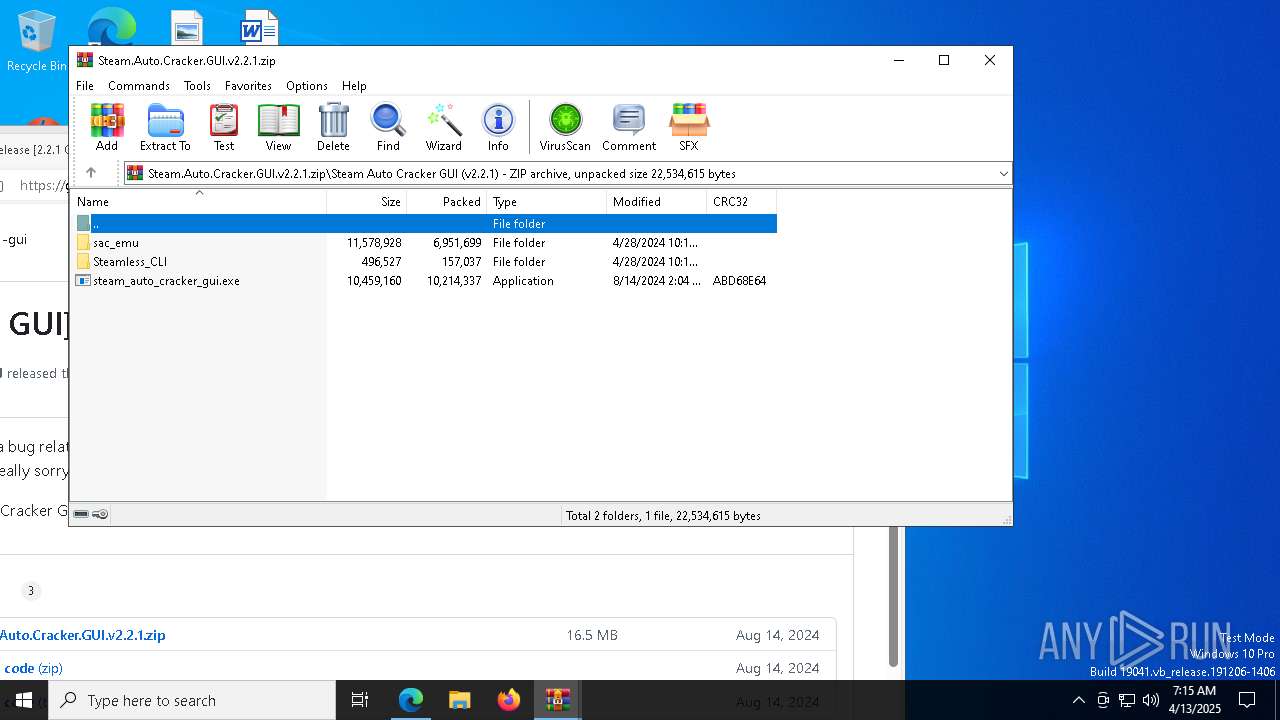Click the Auto.Cracker.GUI.v2.2.1.zip download link
The height and width of the screenshot is (720, 1280).
tap(83, 635)
